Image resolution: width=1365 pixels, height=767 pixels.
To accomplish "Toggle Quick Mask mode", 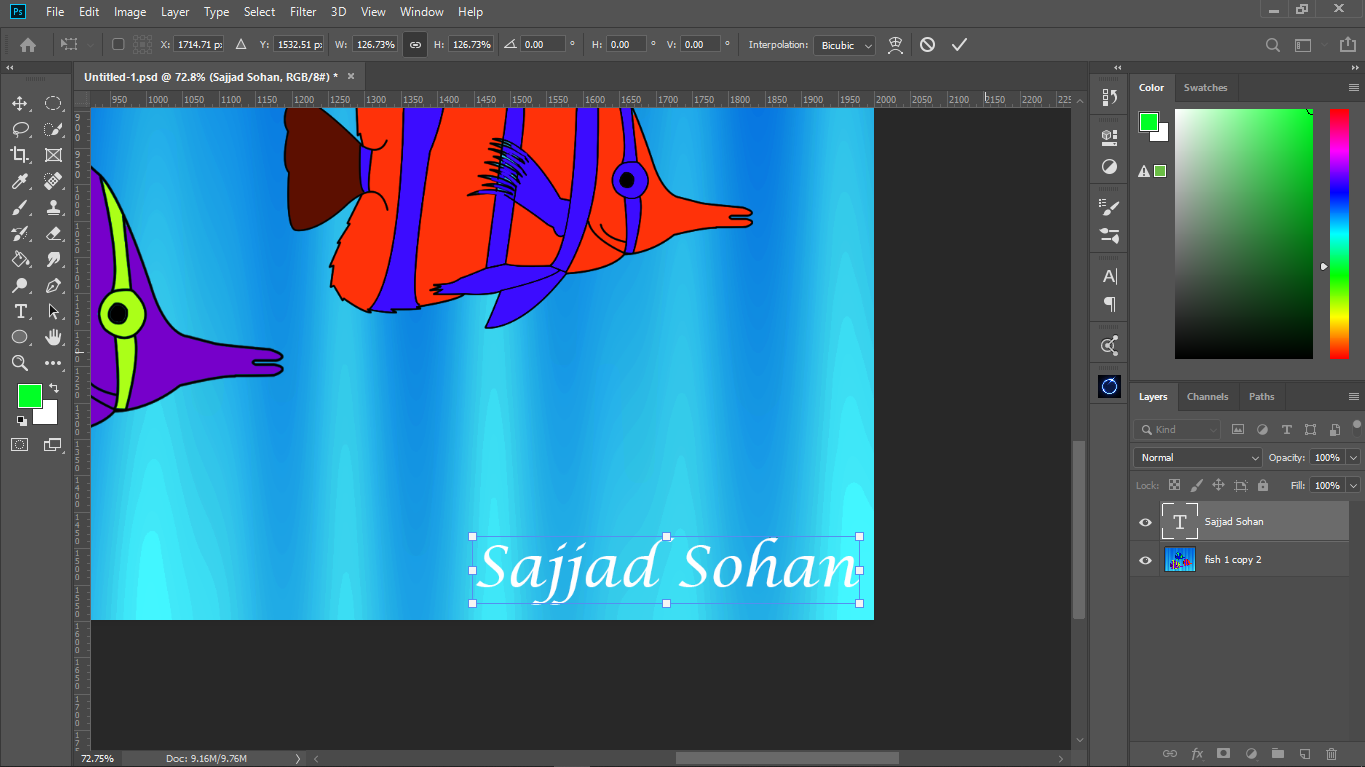I will (x=20, y=444).
